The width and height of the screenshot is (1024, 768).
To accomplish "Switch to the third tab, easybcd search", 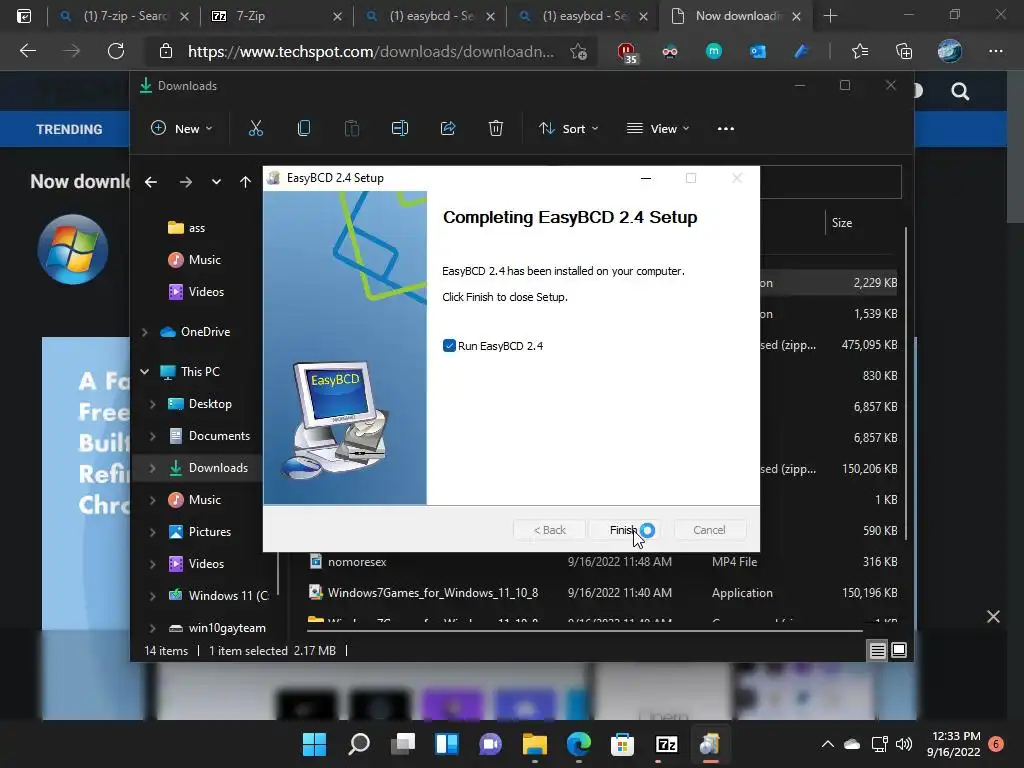I will pyautogui.click(x=430, y=16).
